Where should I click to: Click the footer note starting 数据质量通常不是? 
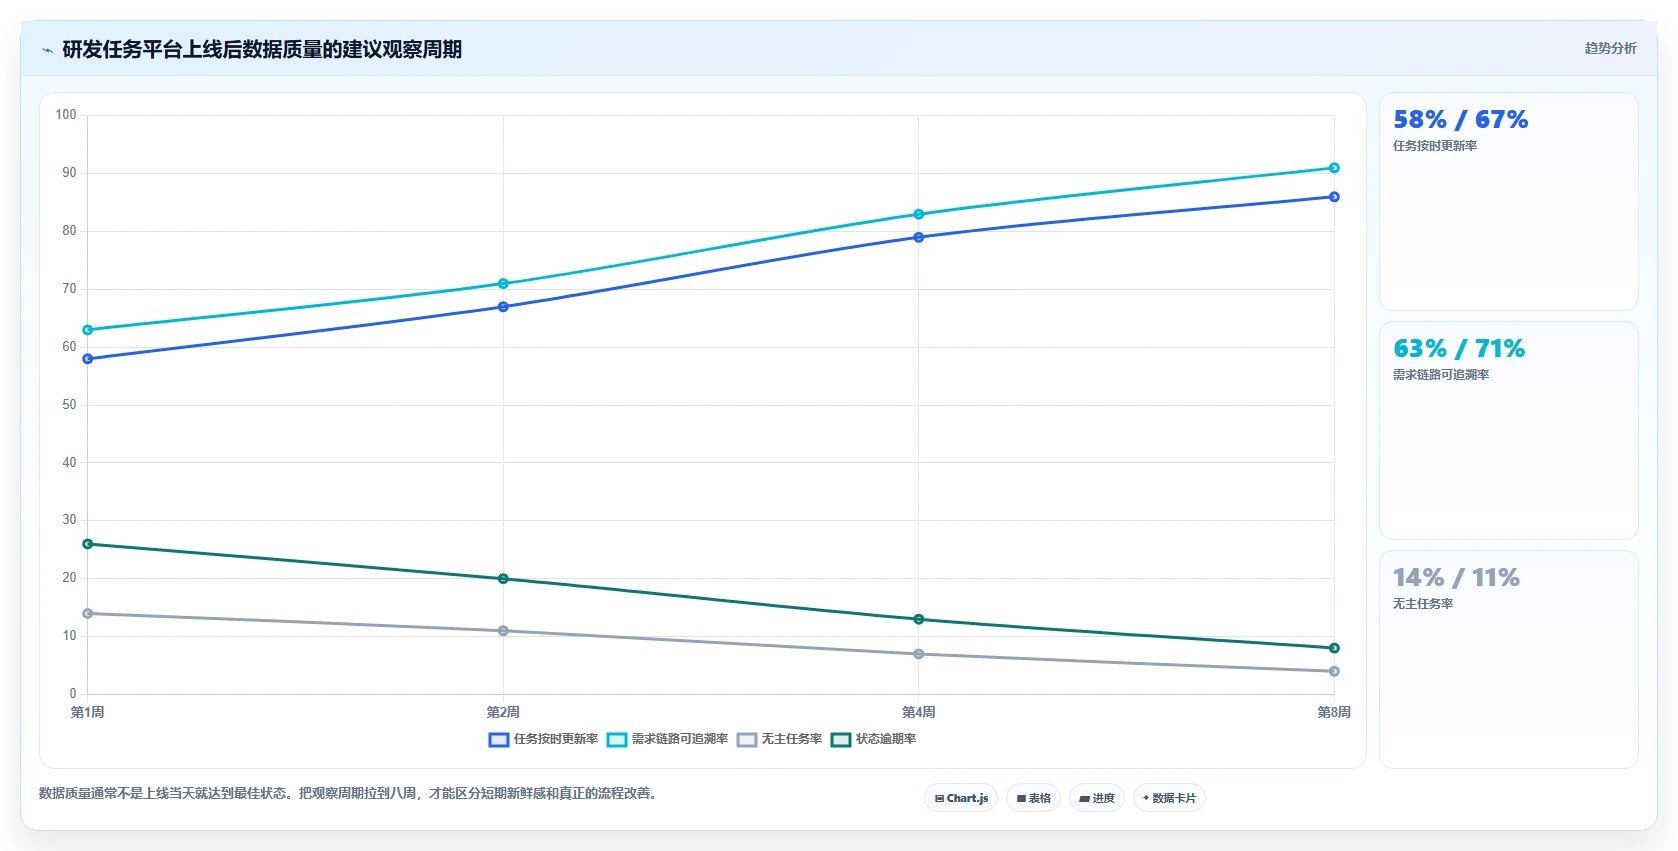pyautogui.click(x=348, y=794)
